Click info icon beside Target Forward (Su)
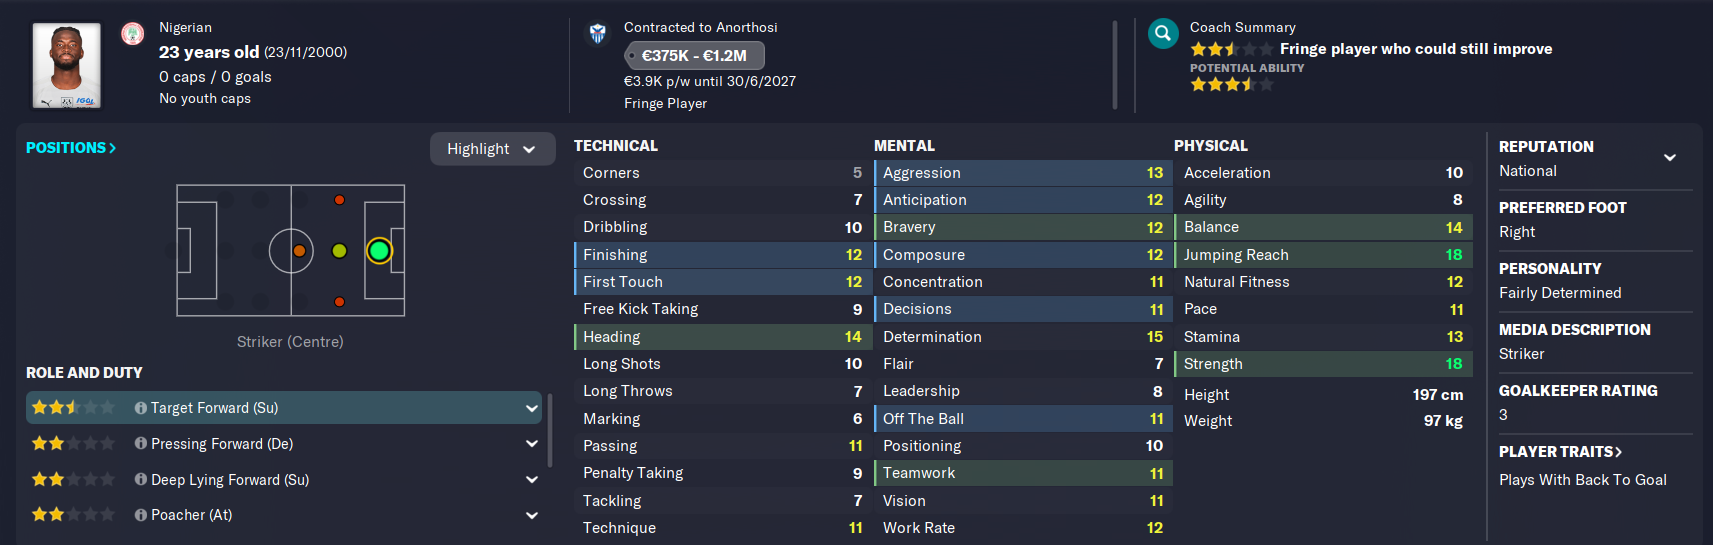1713x545 pixels. [141, 408]
